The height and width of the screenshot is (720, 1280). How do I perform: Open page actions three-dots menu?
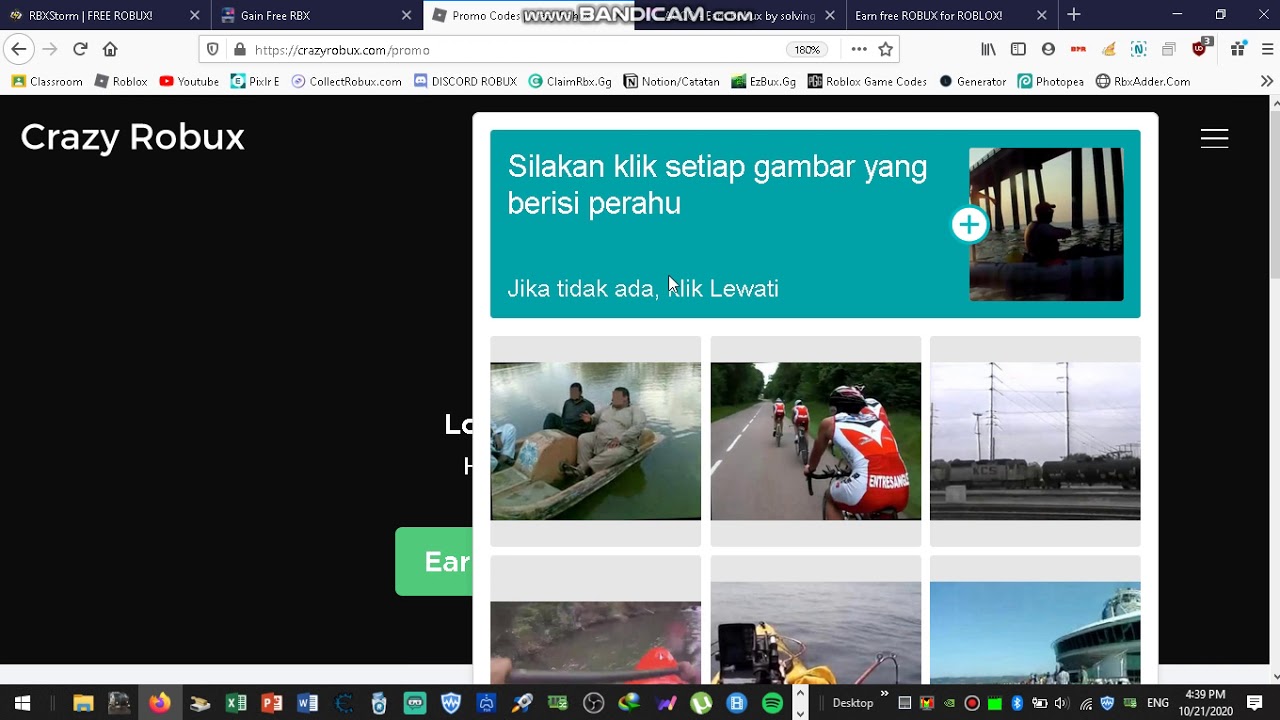click(x=859, y=49)
